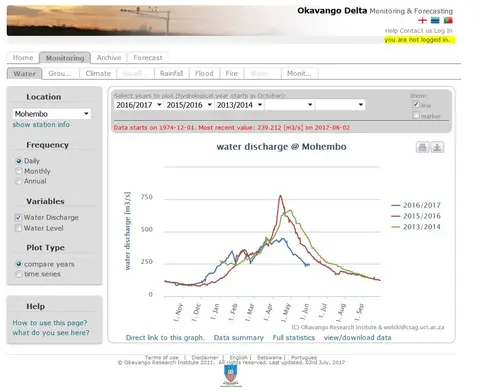Check the Water Level variable
The width and height of the screenshot is (480, 392).
18,228
